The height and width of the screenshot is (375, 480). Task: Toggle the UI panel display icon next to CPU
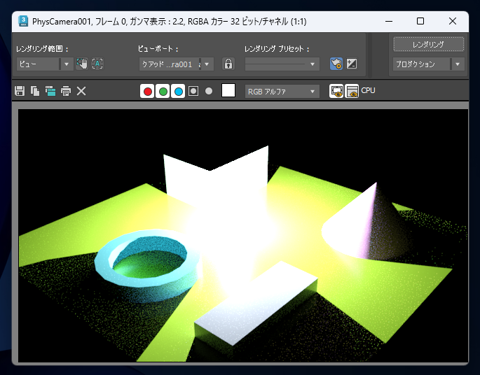(352, 91)
